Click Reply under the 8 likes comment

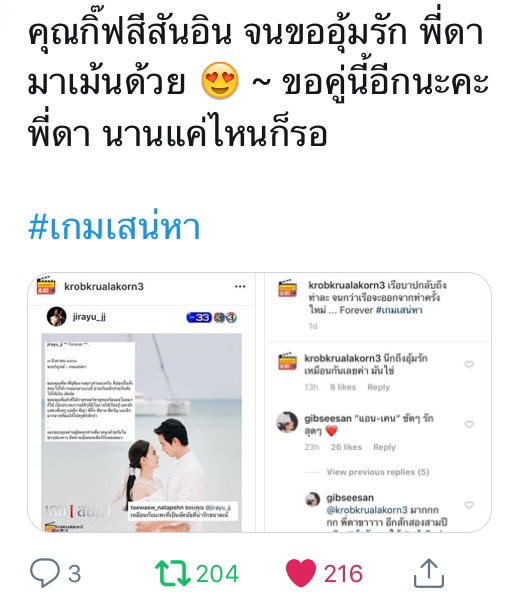pyautogui.click(x=378, y=387)
